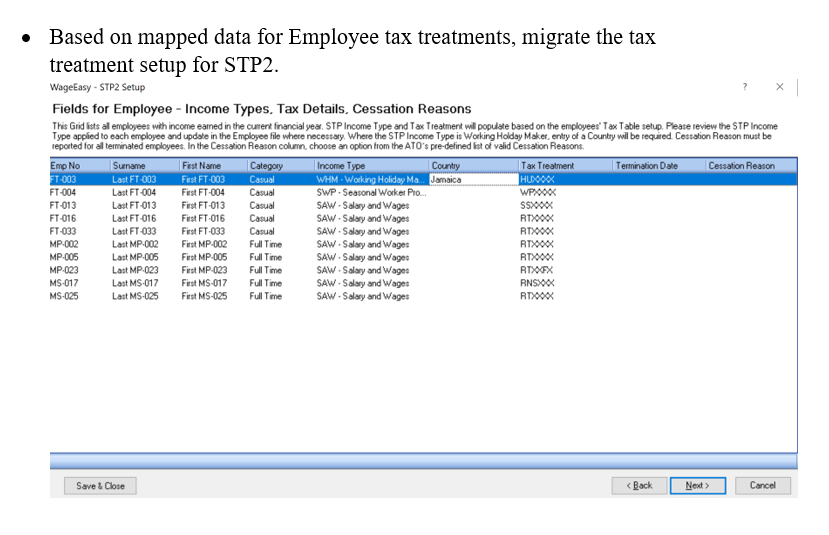Click the Income Type column header
Image resolution: width=829 pixels, height=535 pixels.
point(372,165)
